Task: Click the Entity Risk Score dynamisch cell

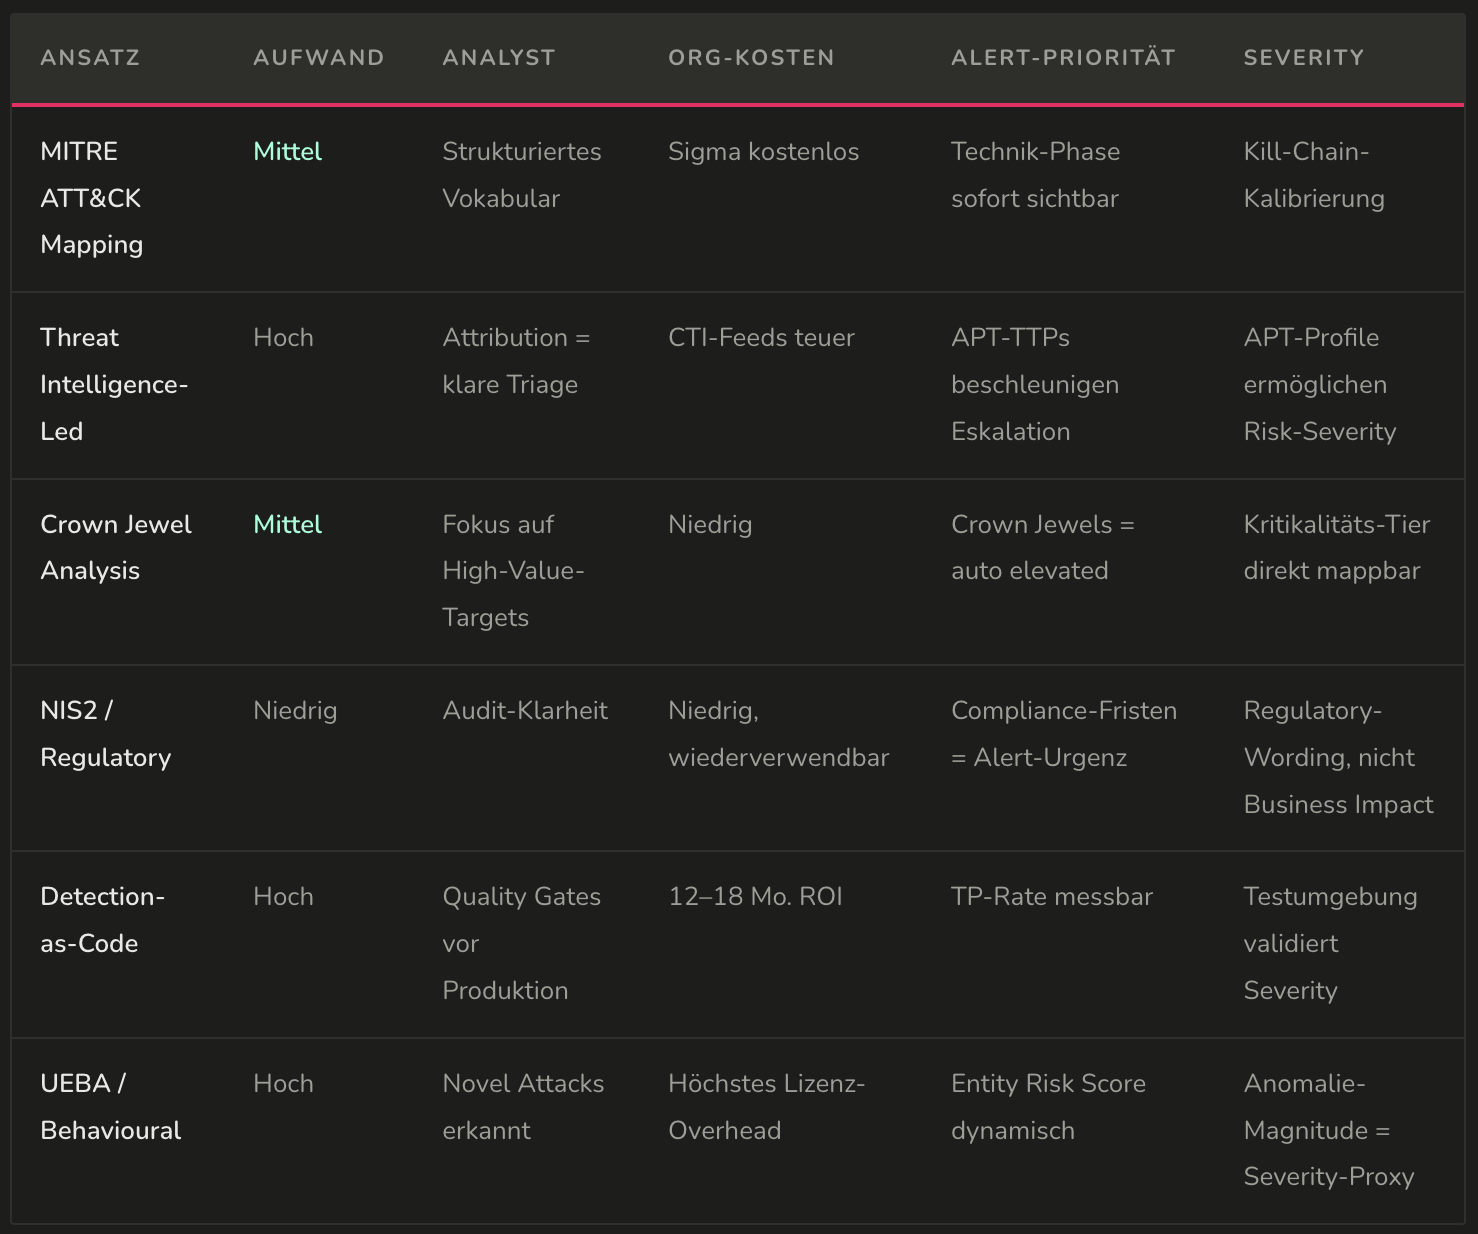Action: pos(1047,1107)
